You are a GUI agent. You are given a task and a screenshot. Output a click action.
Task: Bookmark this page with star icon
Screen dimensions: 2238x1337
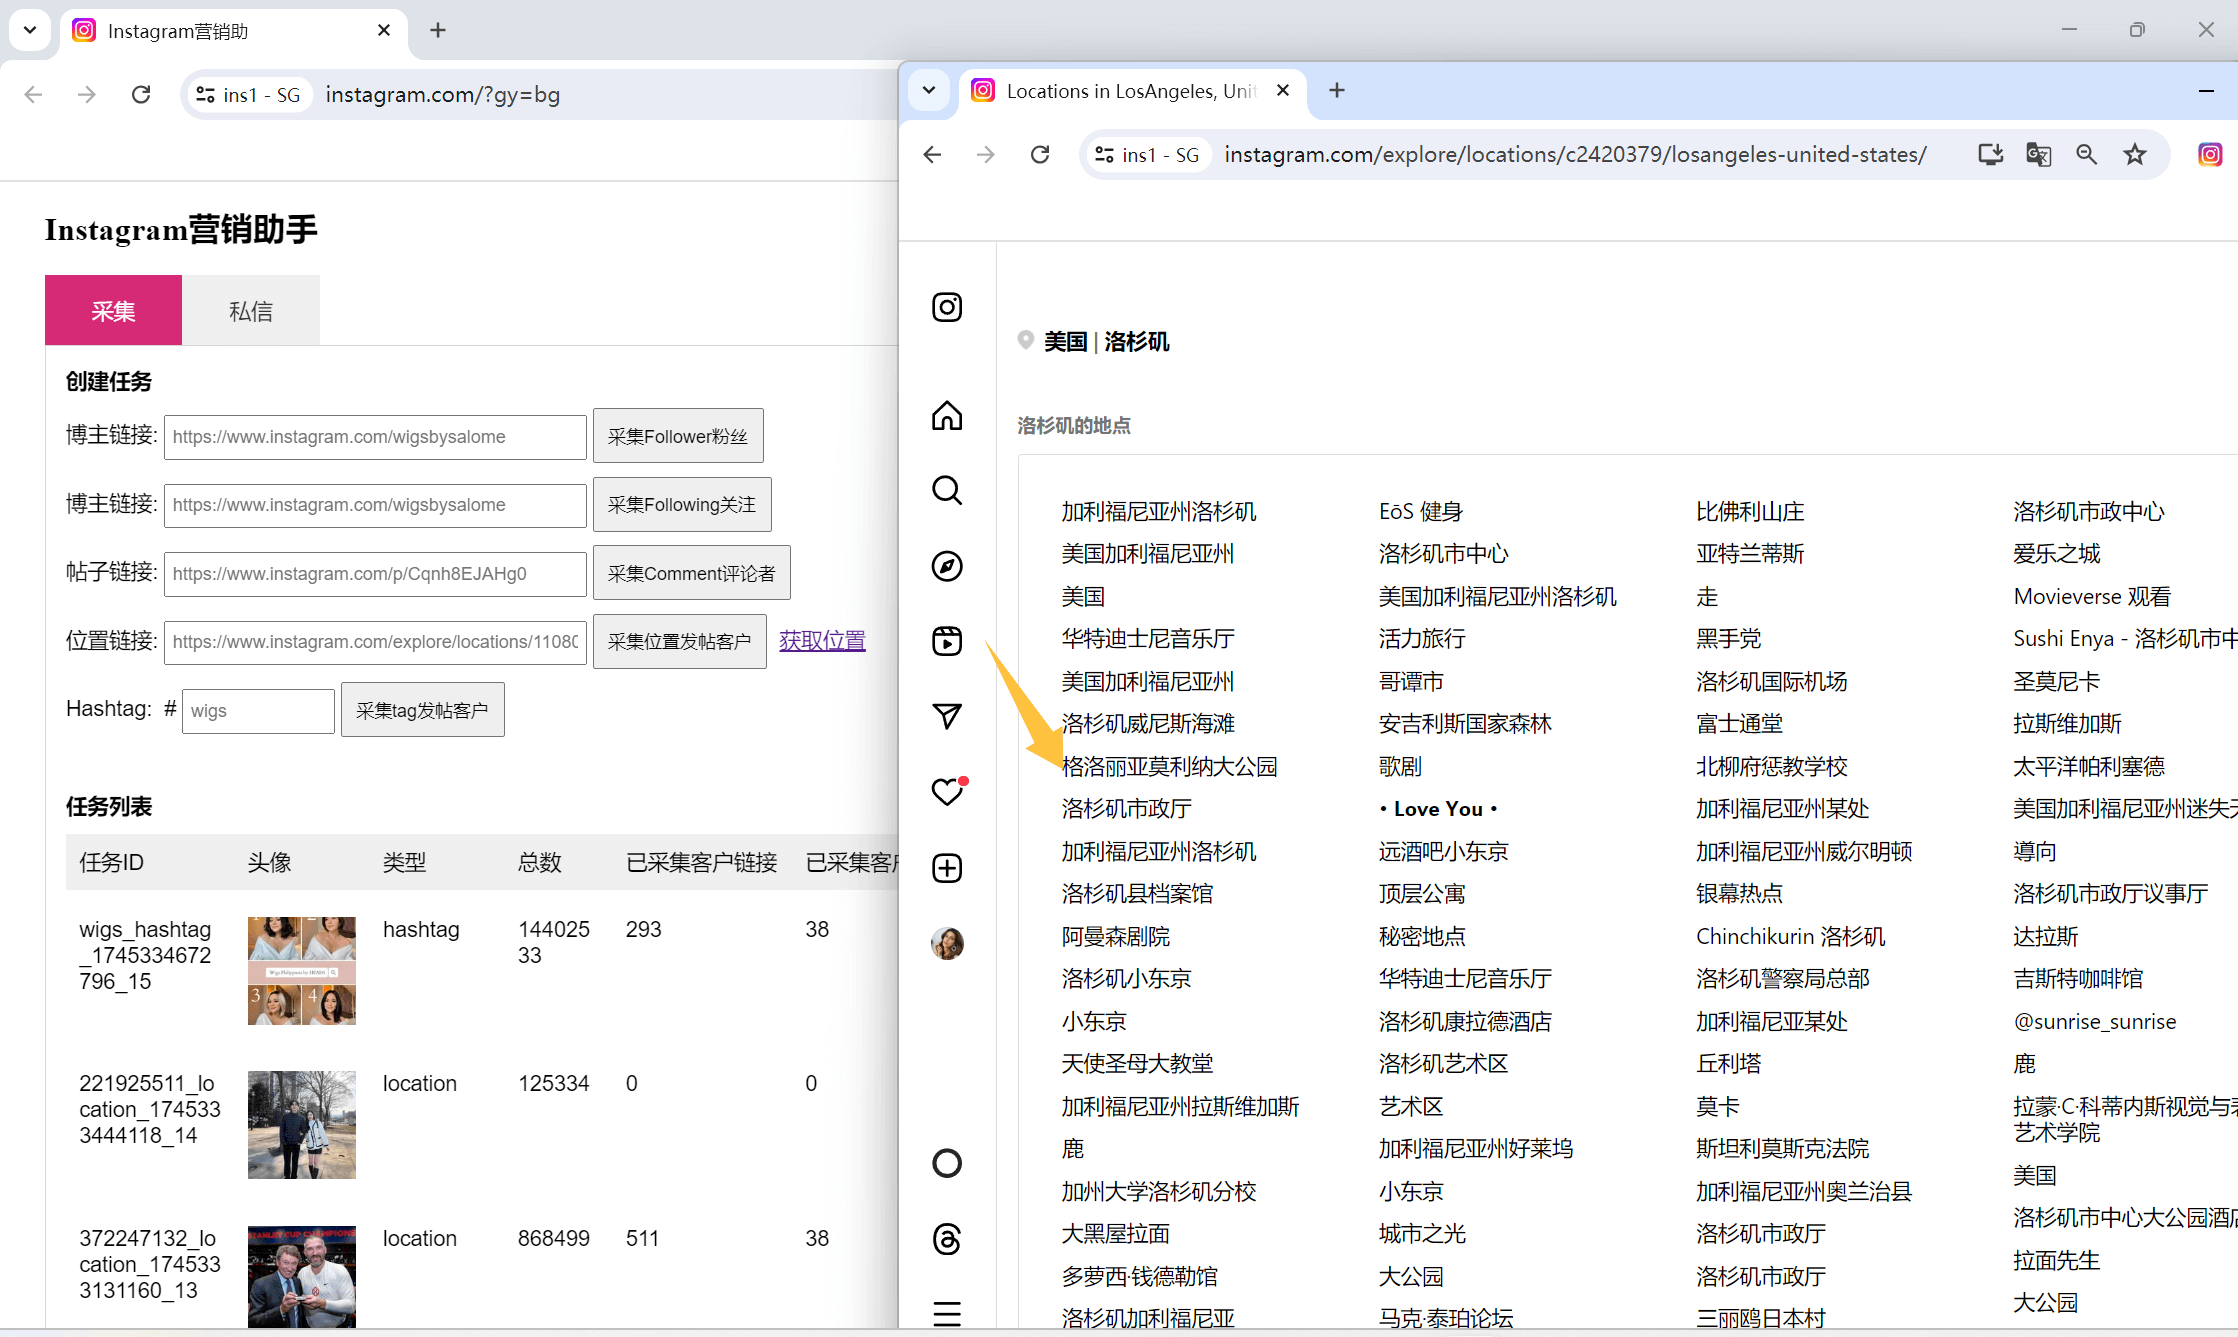[x=2135, y=154]
